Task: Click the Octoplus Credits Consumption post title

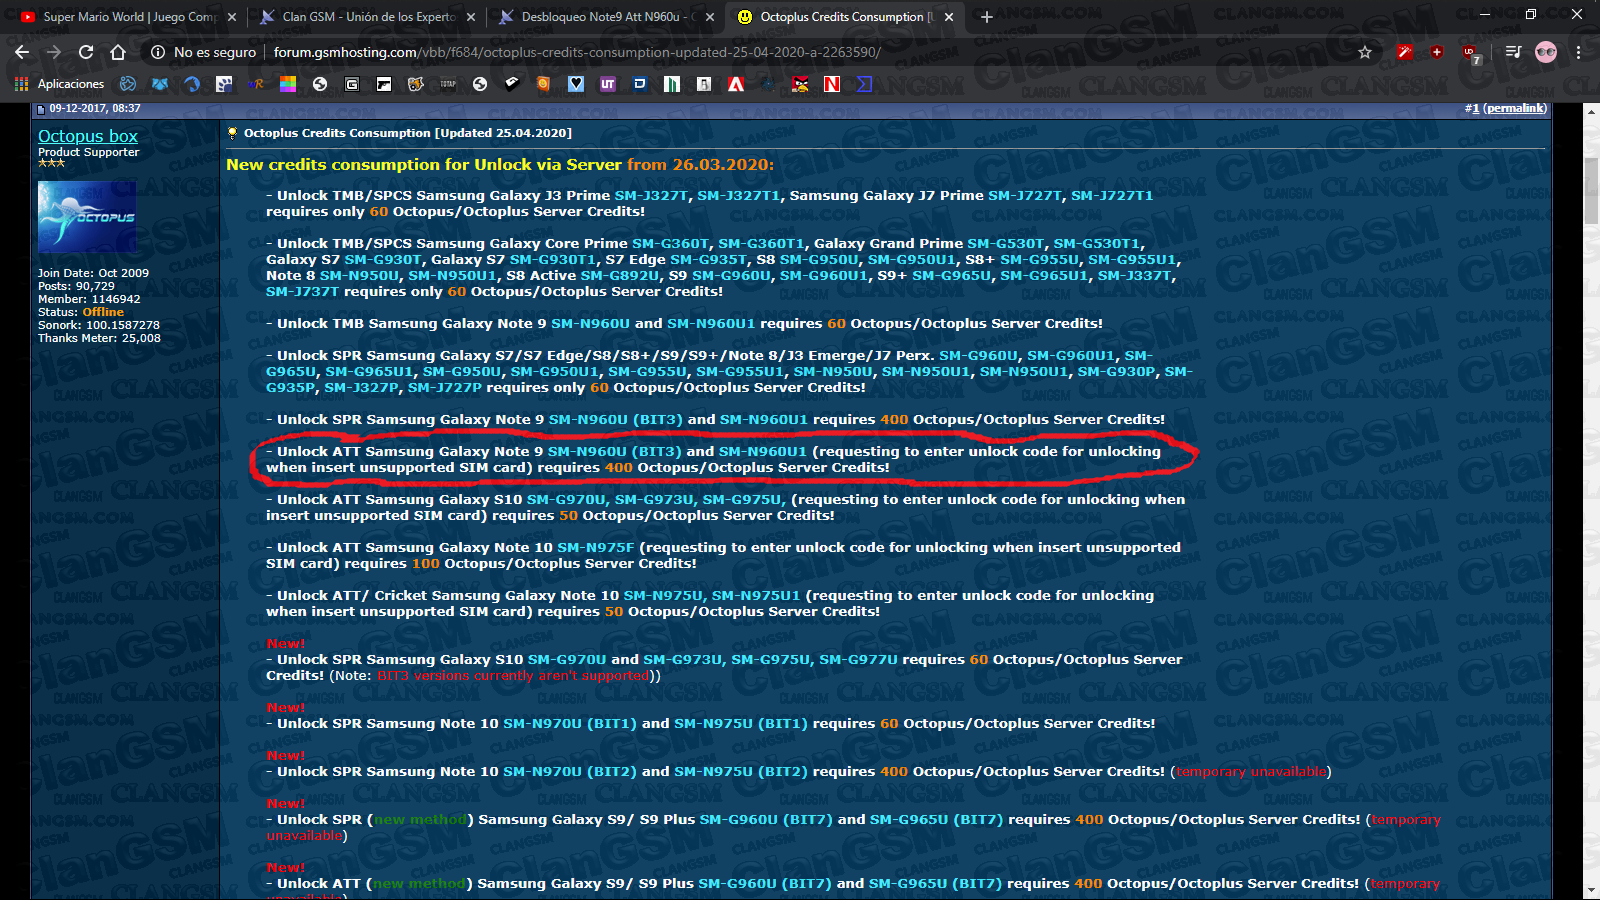Action: 408,133
